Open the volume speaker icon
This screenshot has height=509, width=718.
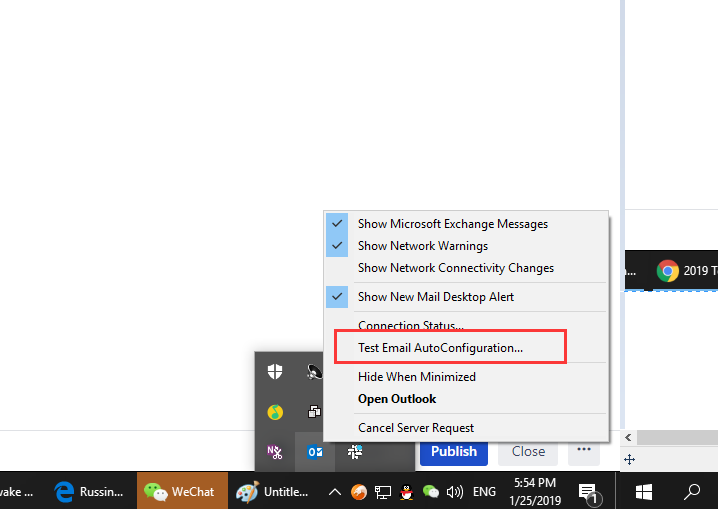(455, 491)
